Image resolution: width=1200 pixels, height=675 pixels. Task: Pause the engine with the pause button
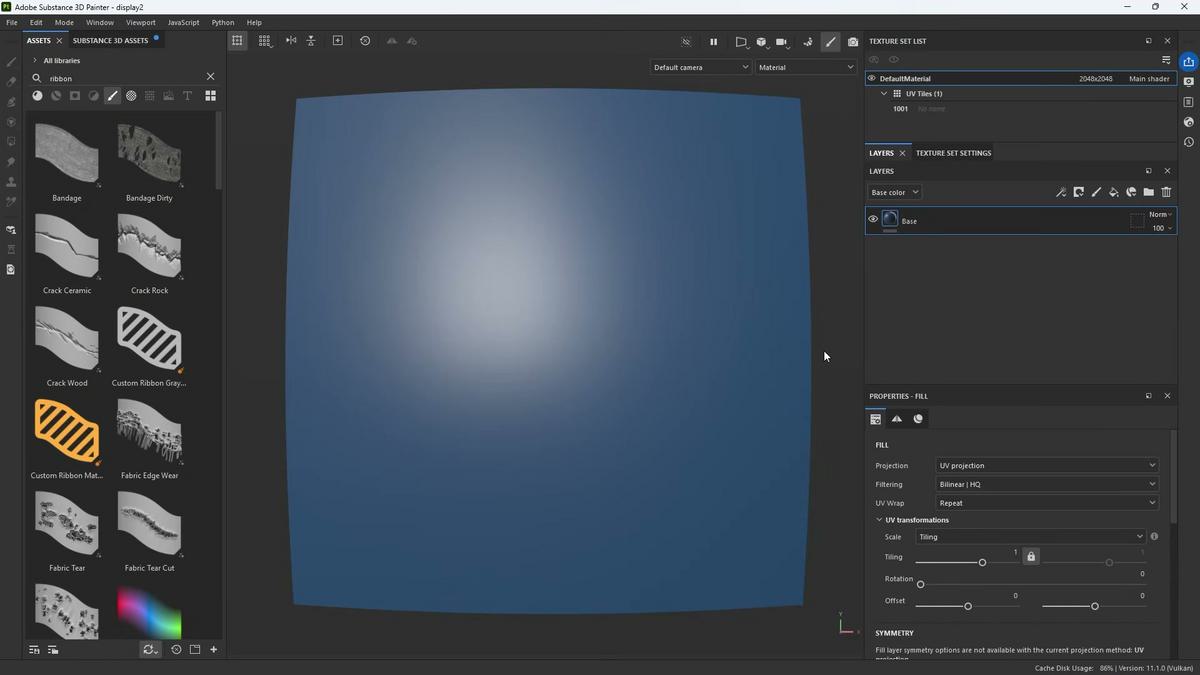(x=713, y=42)
